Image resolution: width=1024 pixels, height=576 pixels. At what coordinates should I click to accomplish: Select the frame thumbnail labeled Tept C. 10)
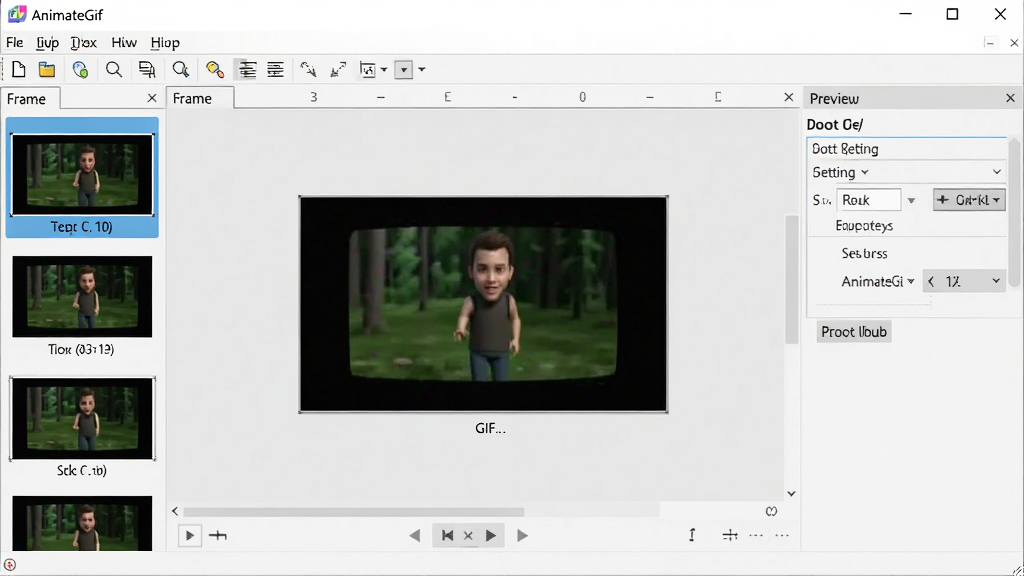[x=82, y=178]
